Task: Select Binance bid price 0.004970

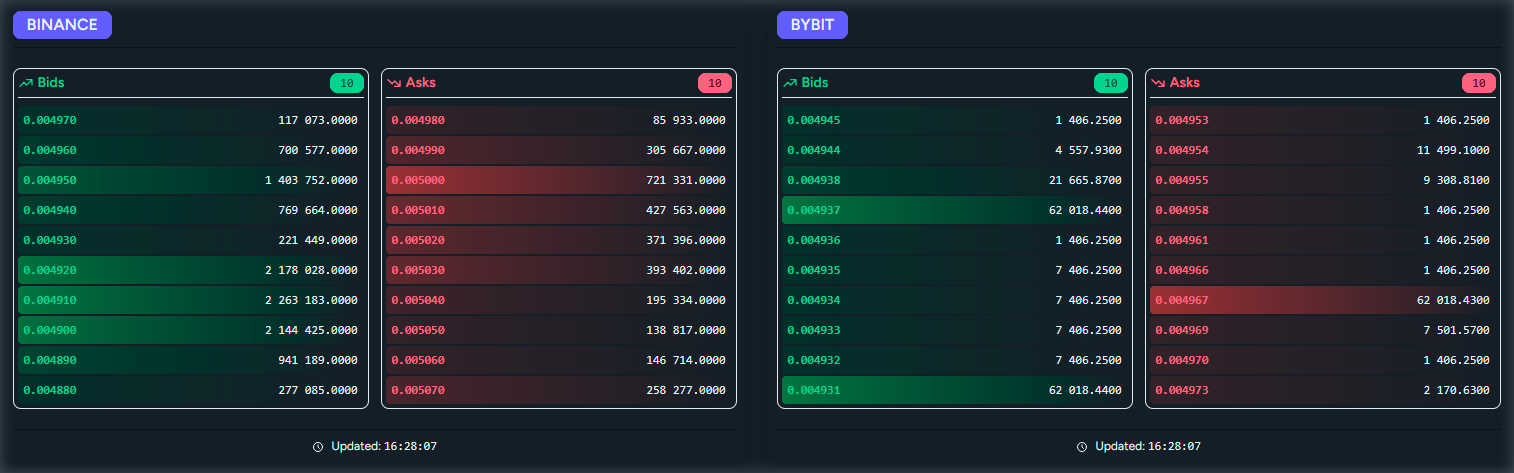Action: pyautogui.click(x=50, y=120)
